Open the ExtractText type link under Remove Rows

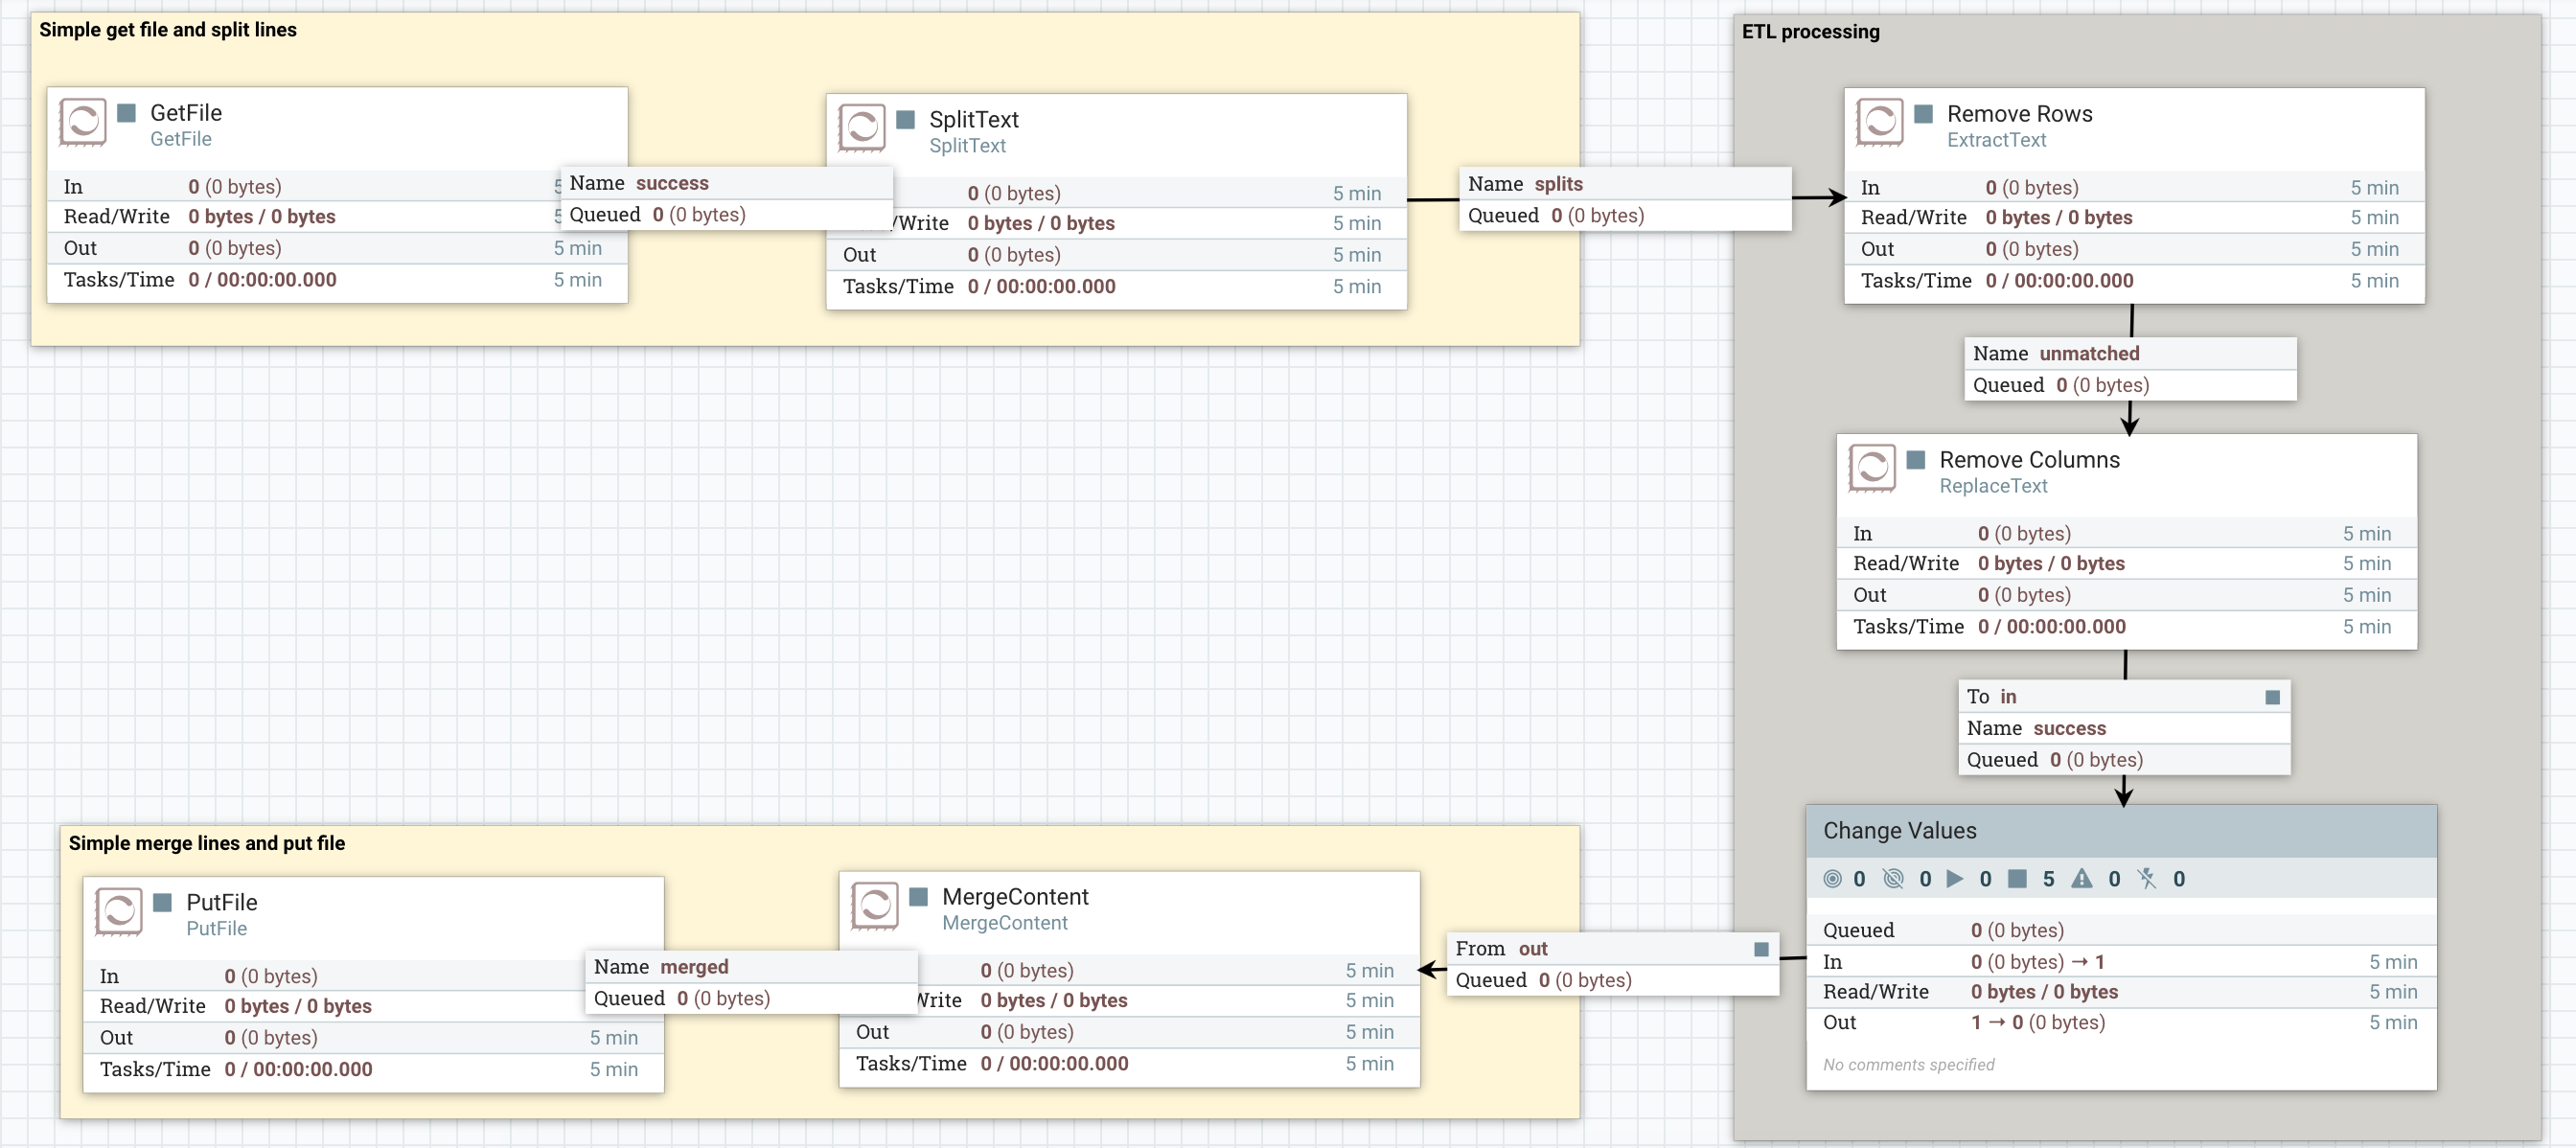click(1995, 141)
